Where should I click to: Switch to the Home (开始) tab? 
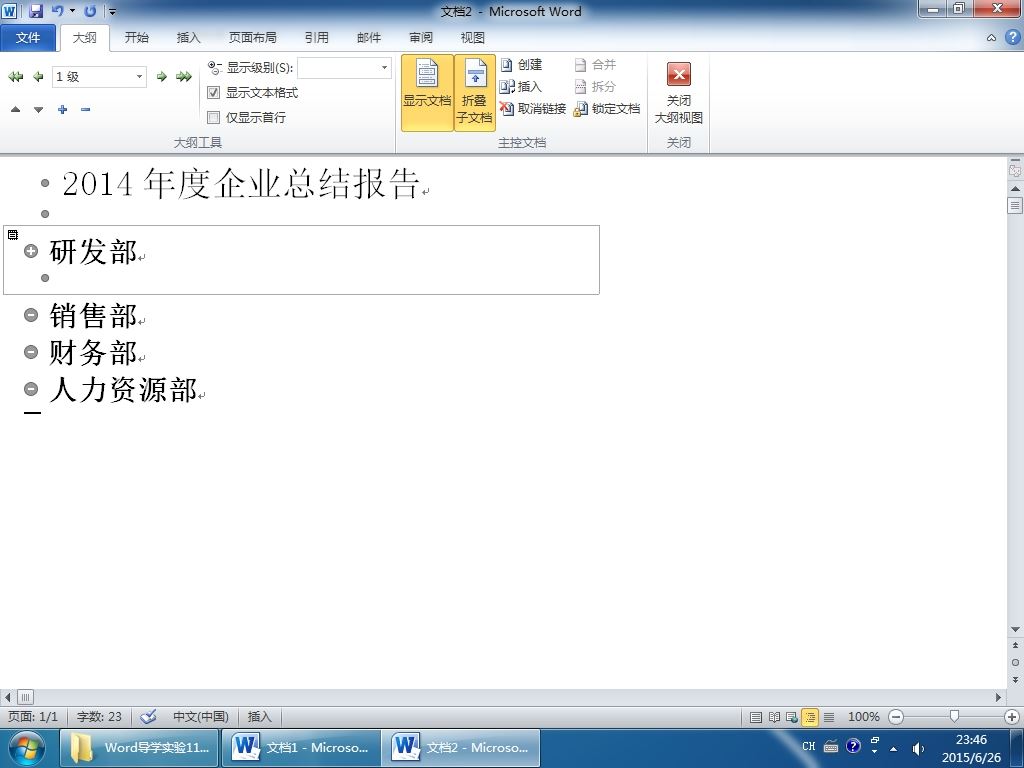(136, 38)
